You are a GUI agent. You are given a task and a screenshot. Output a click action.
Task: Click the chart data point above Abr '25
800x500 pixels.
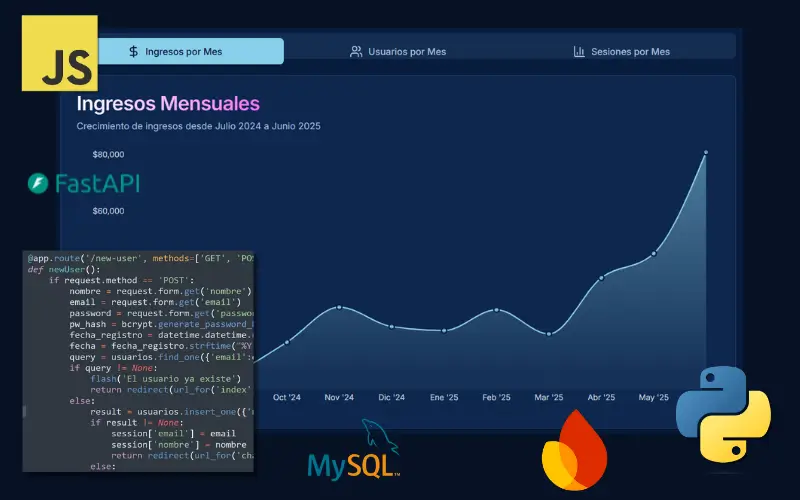tap(601, 278)
